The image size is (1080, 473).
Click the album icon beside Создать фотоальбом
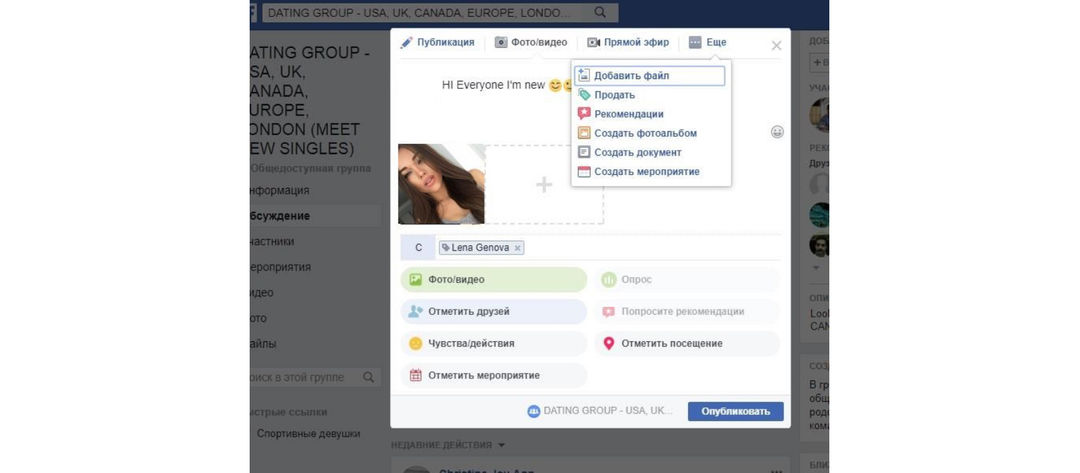[584, 134]
